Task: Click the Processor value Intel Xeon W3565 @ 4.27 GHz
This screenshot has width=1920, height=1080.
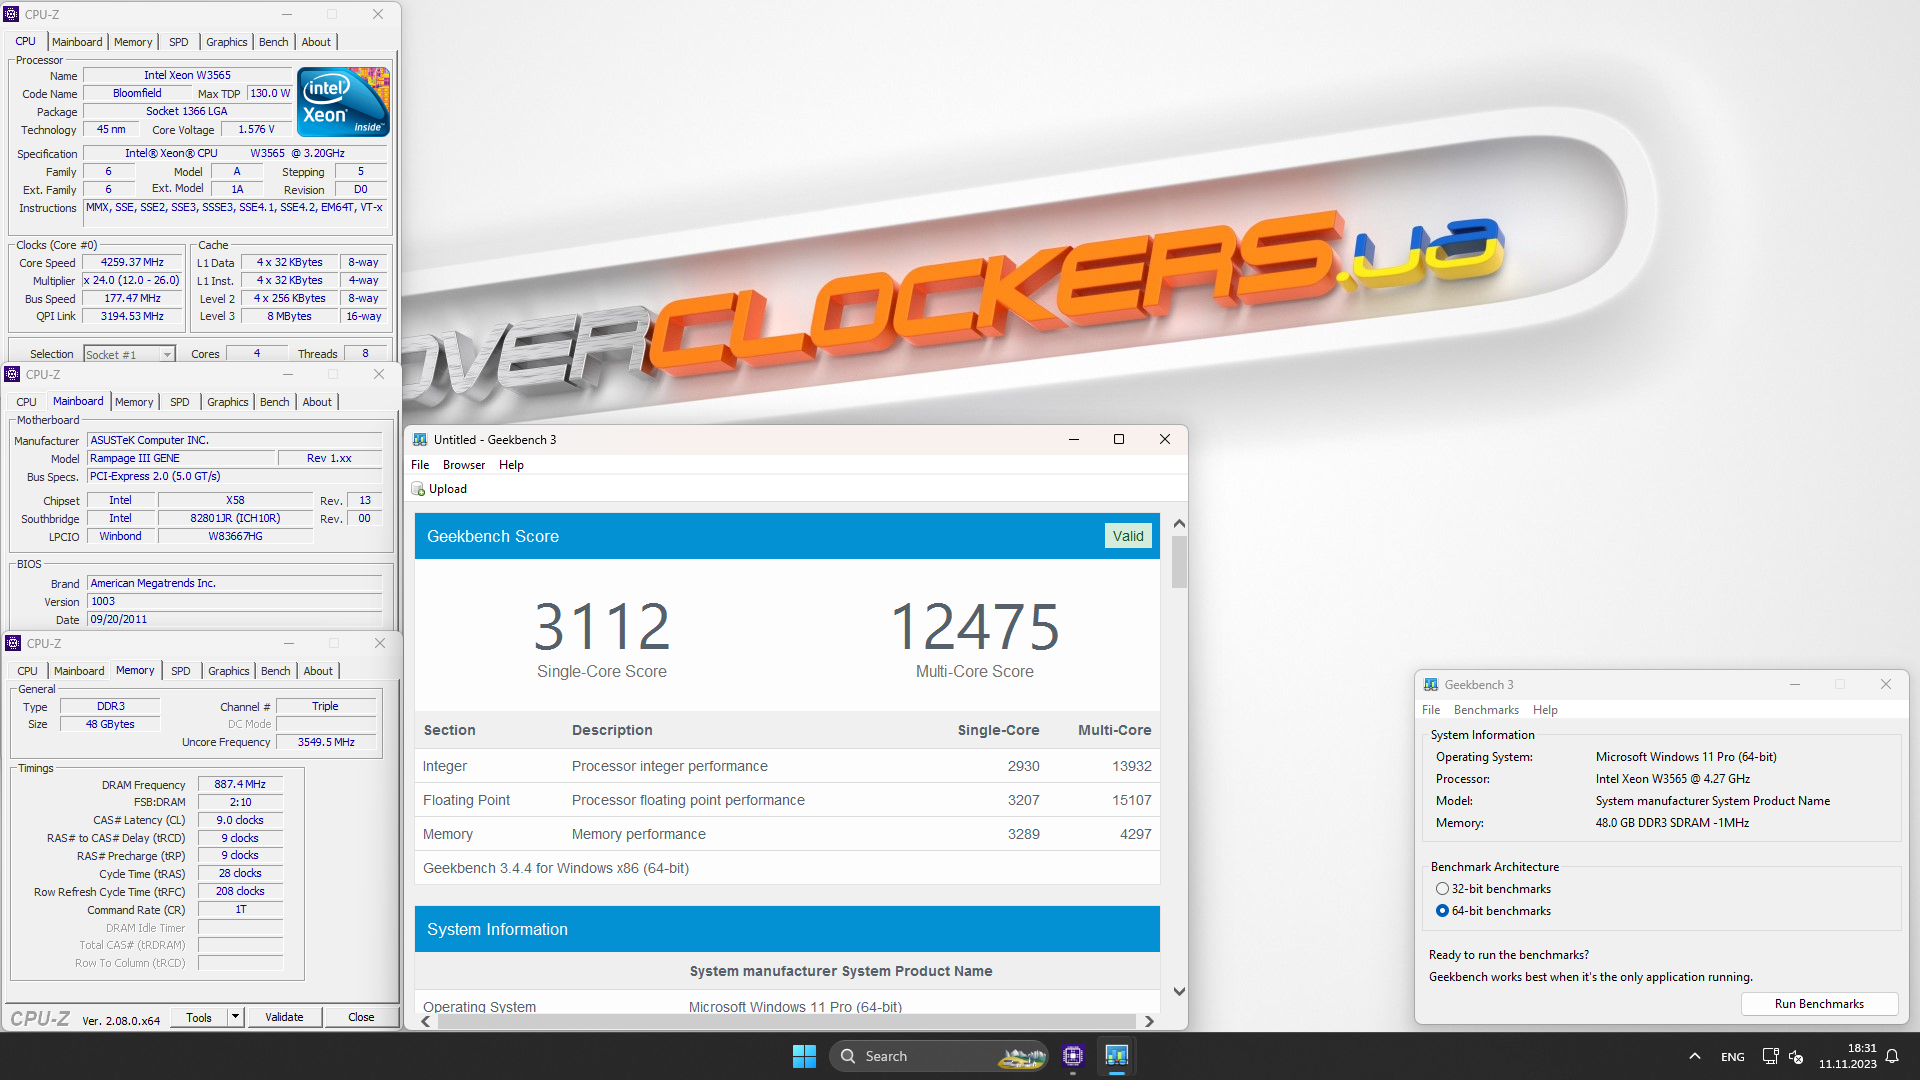Action: 1672,779
